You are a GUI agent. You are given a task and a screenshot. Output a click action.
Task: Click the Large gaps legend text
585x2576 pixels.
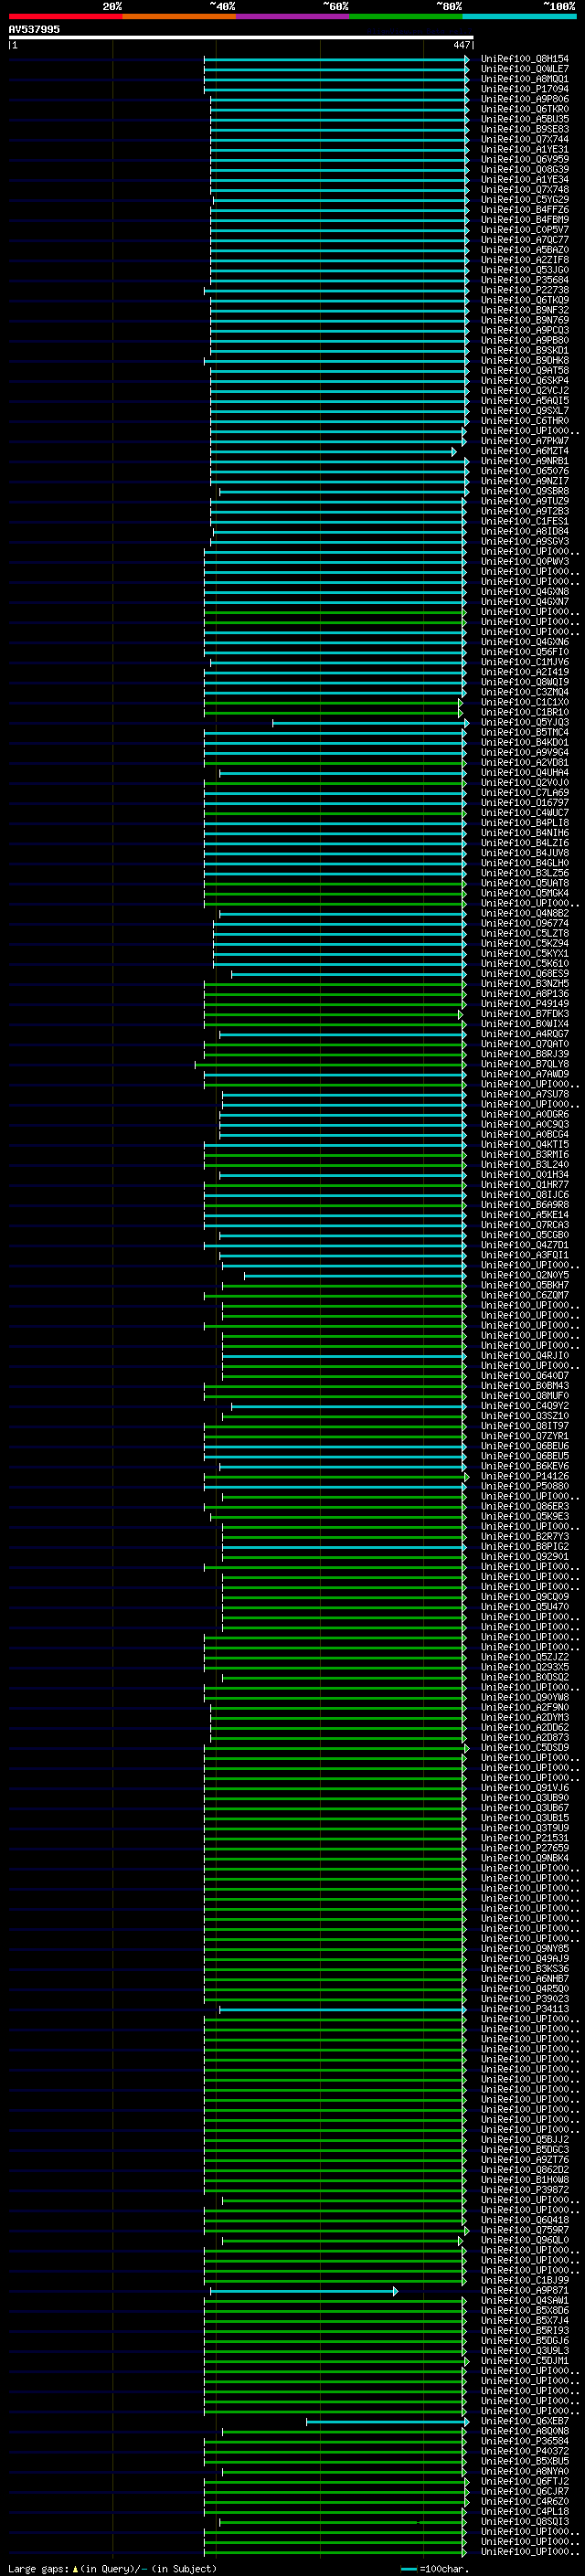coord(112,2569)
